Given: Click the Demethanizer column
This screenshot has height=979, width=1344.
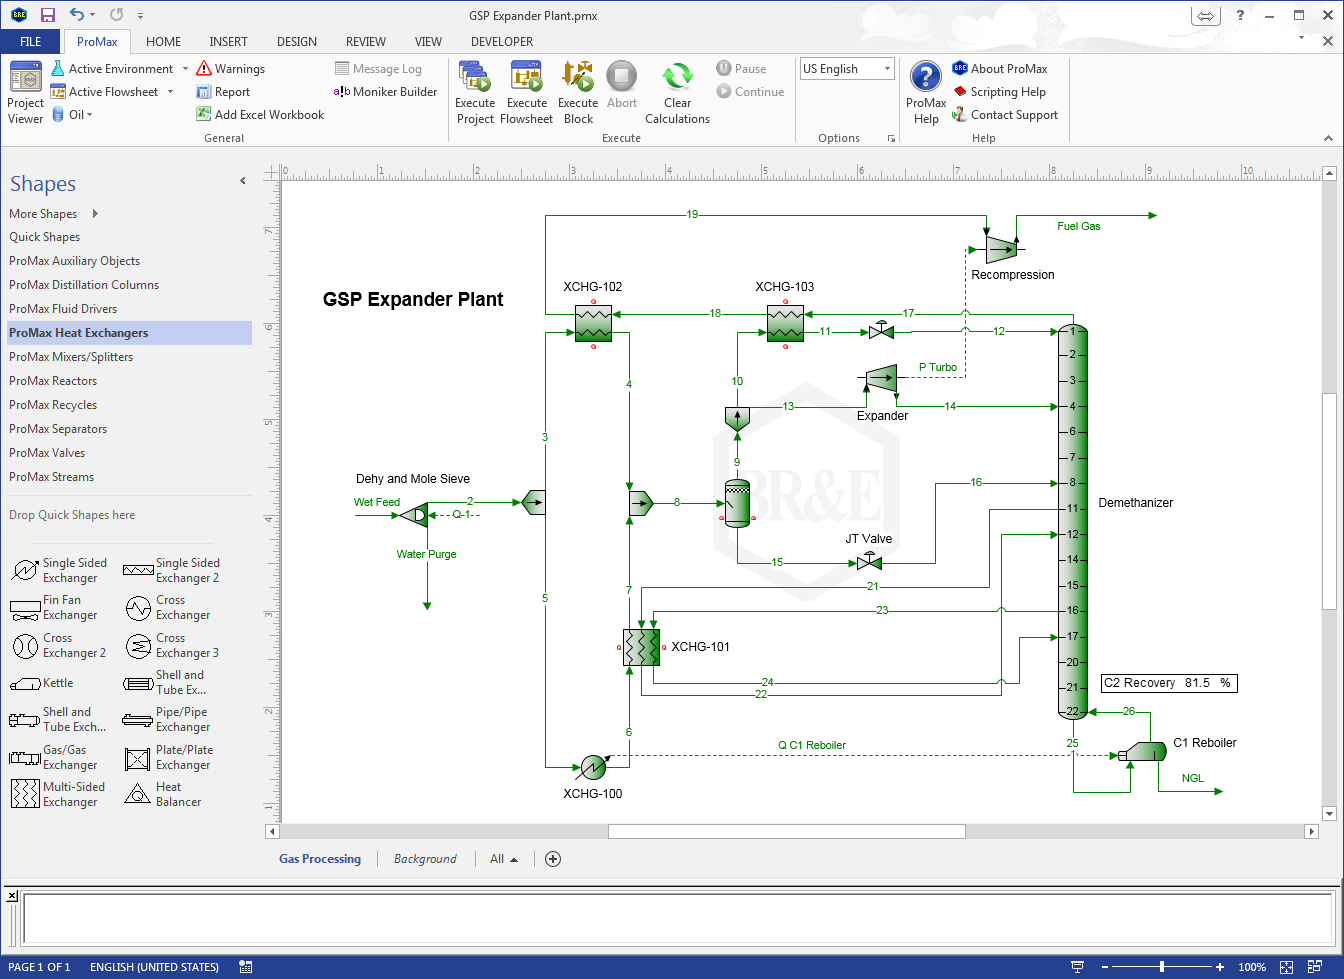Looking at the screenshot, I should [x=1073, y=521].
